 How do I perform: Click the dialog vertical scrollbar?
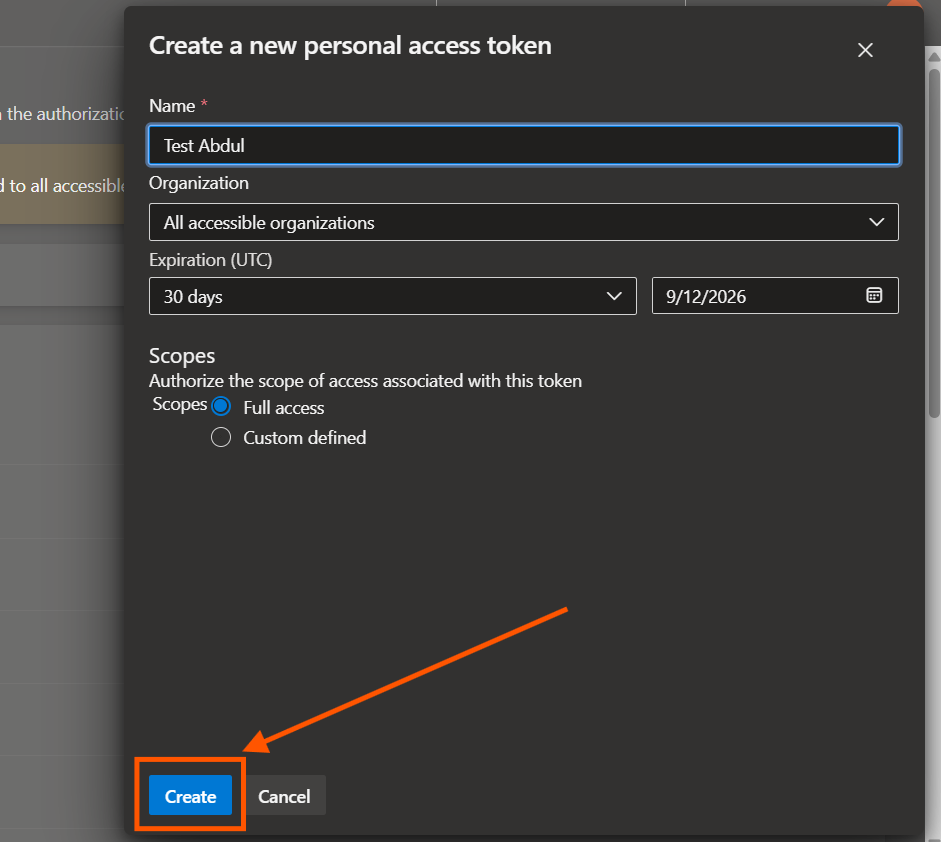pyautogui.click(x=934, y=243)
